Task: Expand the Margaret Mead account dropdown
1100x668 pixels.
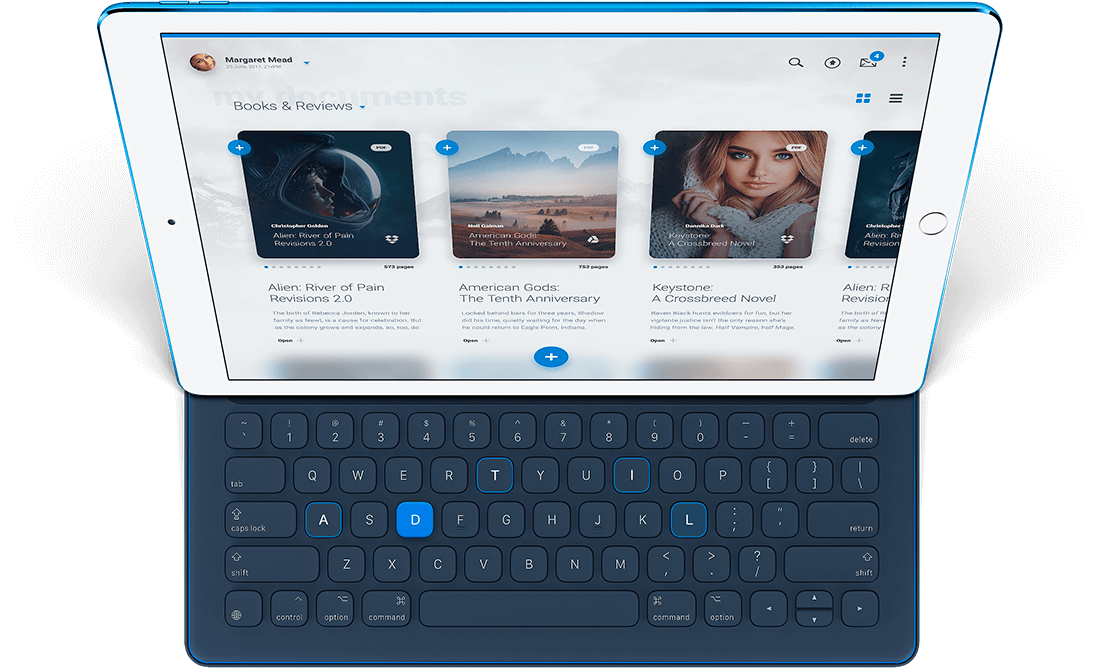Action: (306, 63)
